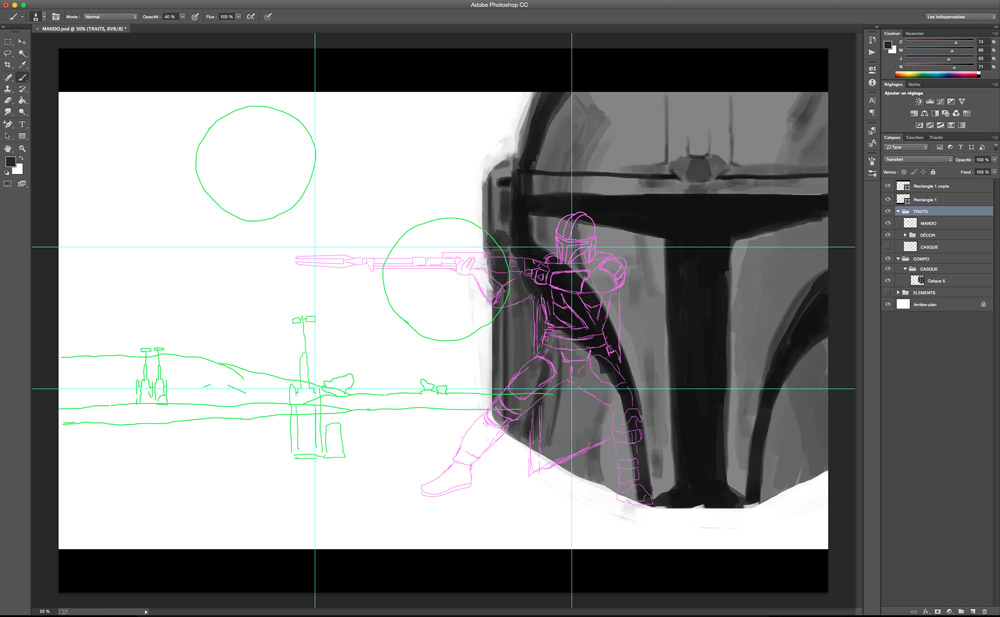Select the Crop tool
Screen dimensions: 1000x617
(8, 65)
